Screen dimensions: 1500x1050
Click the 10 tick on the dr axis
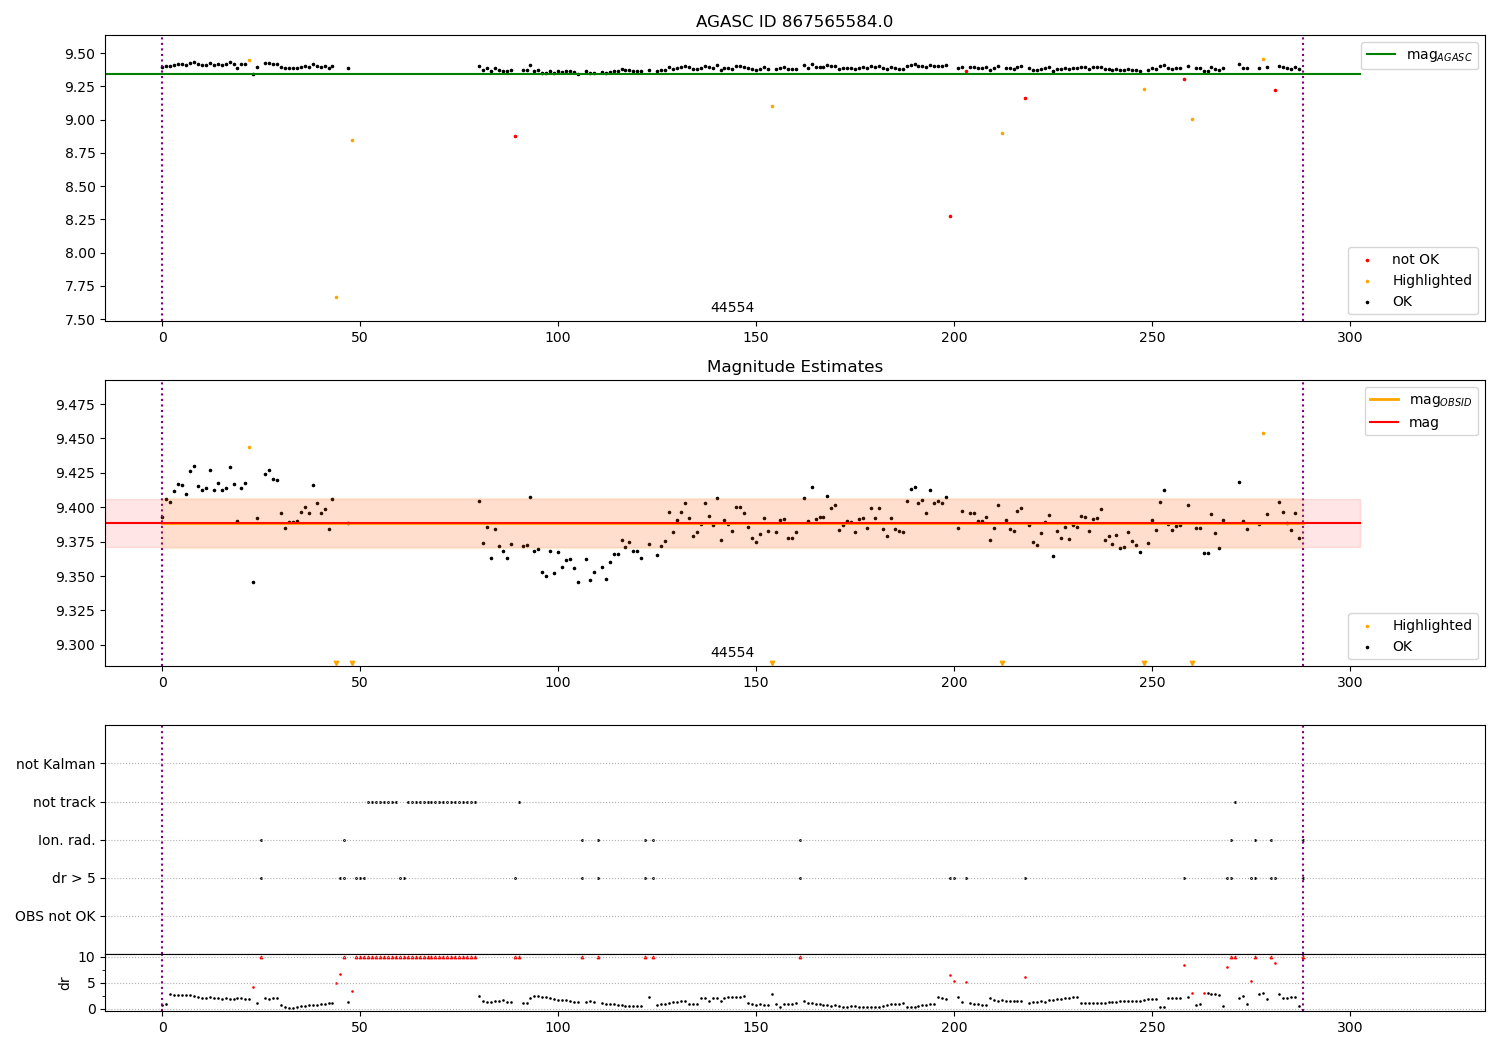tap(87, 957)
